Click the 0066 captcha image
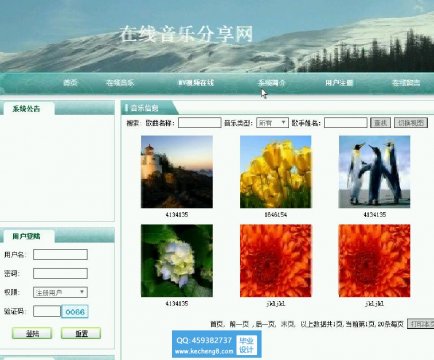This screenshot has height=360, width=434. coord(75,312)
